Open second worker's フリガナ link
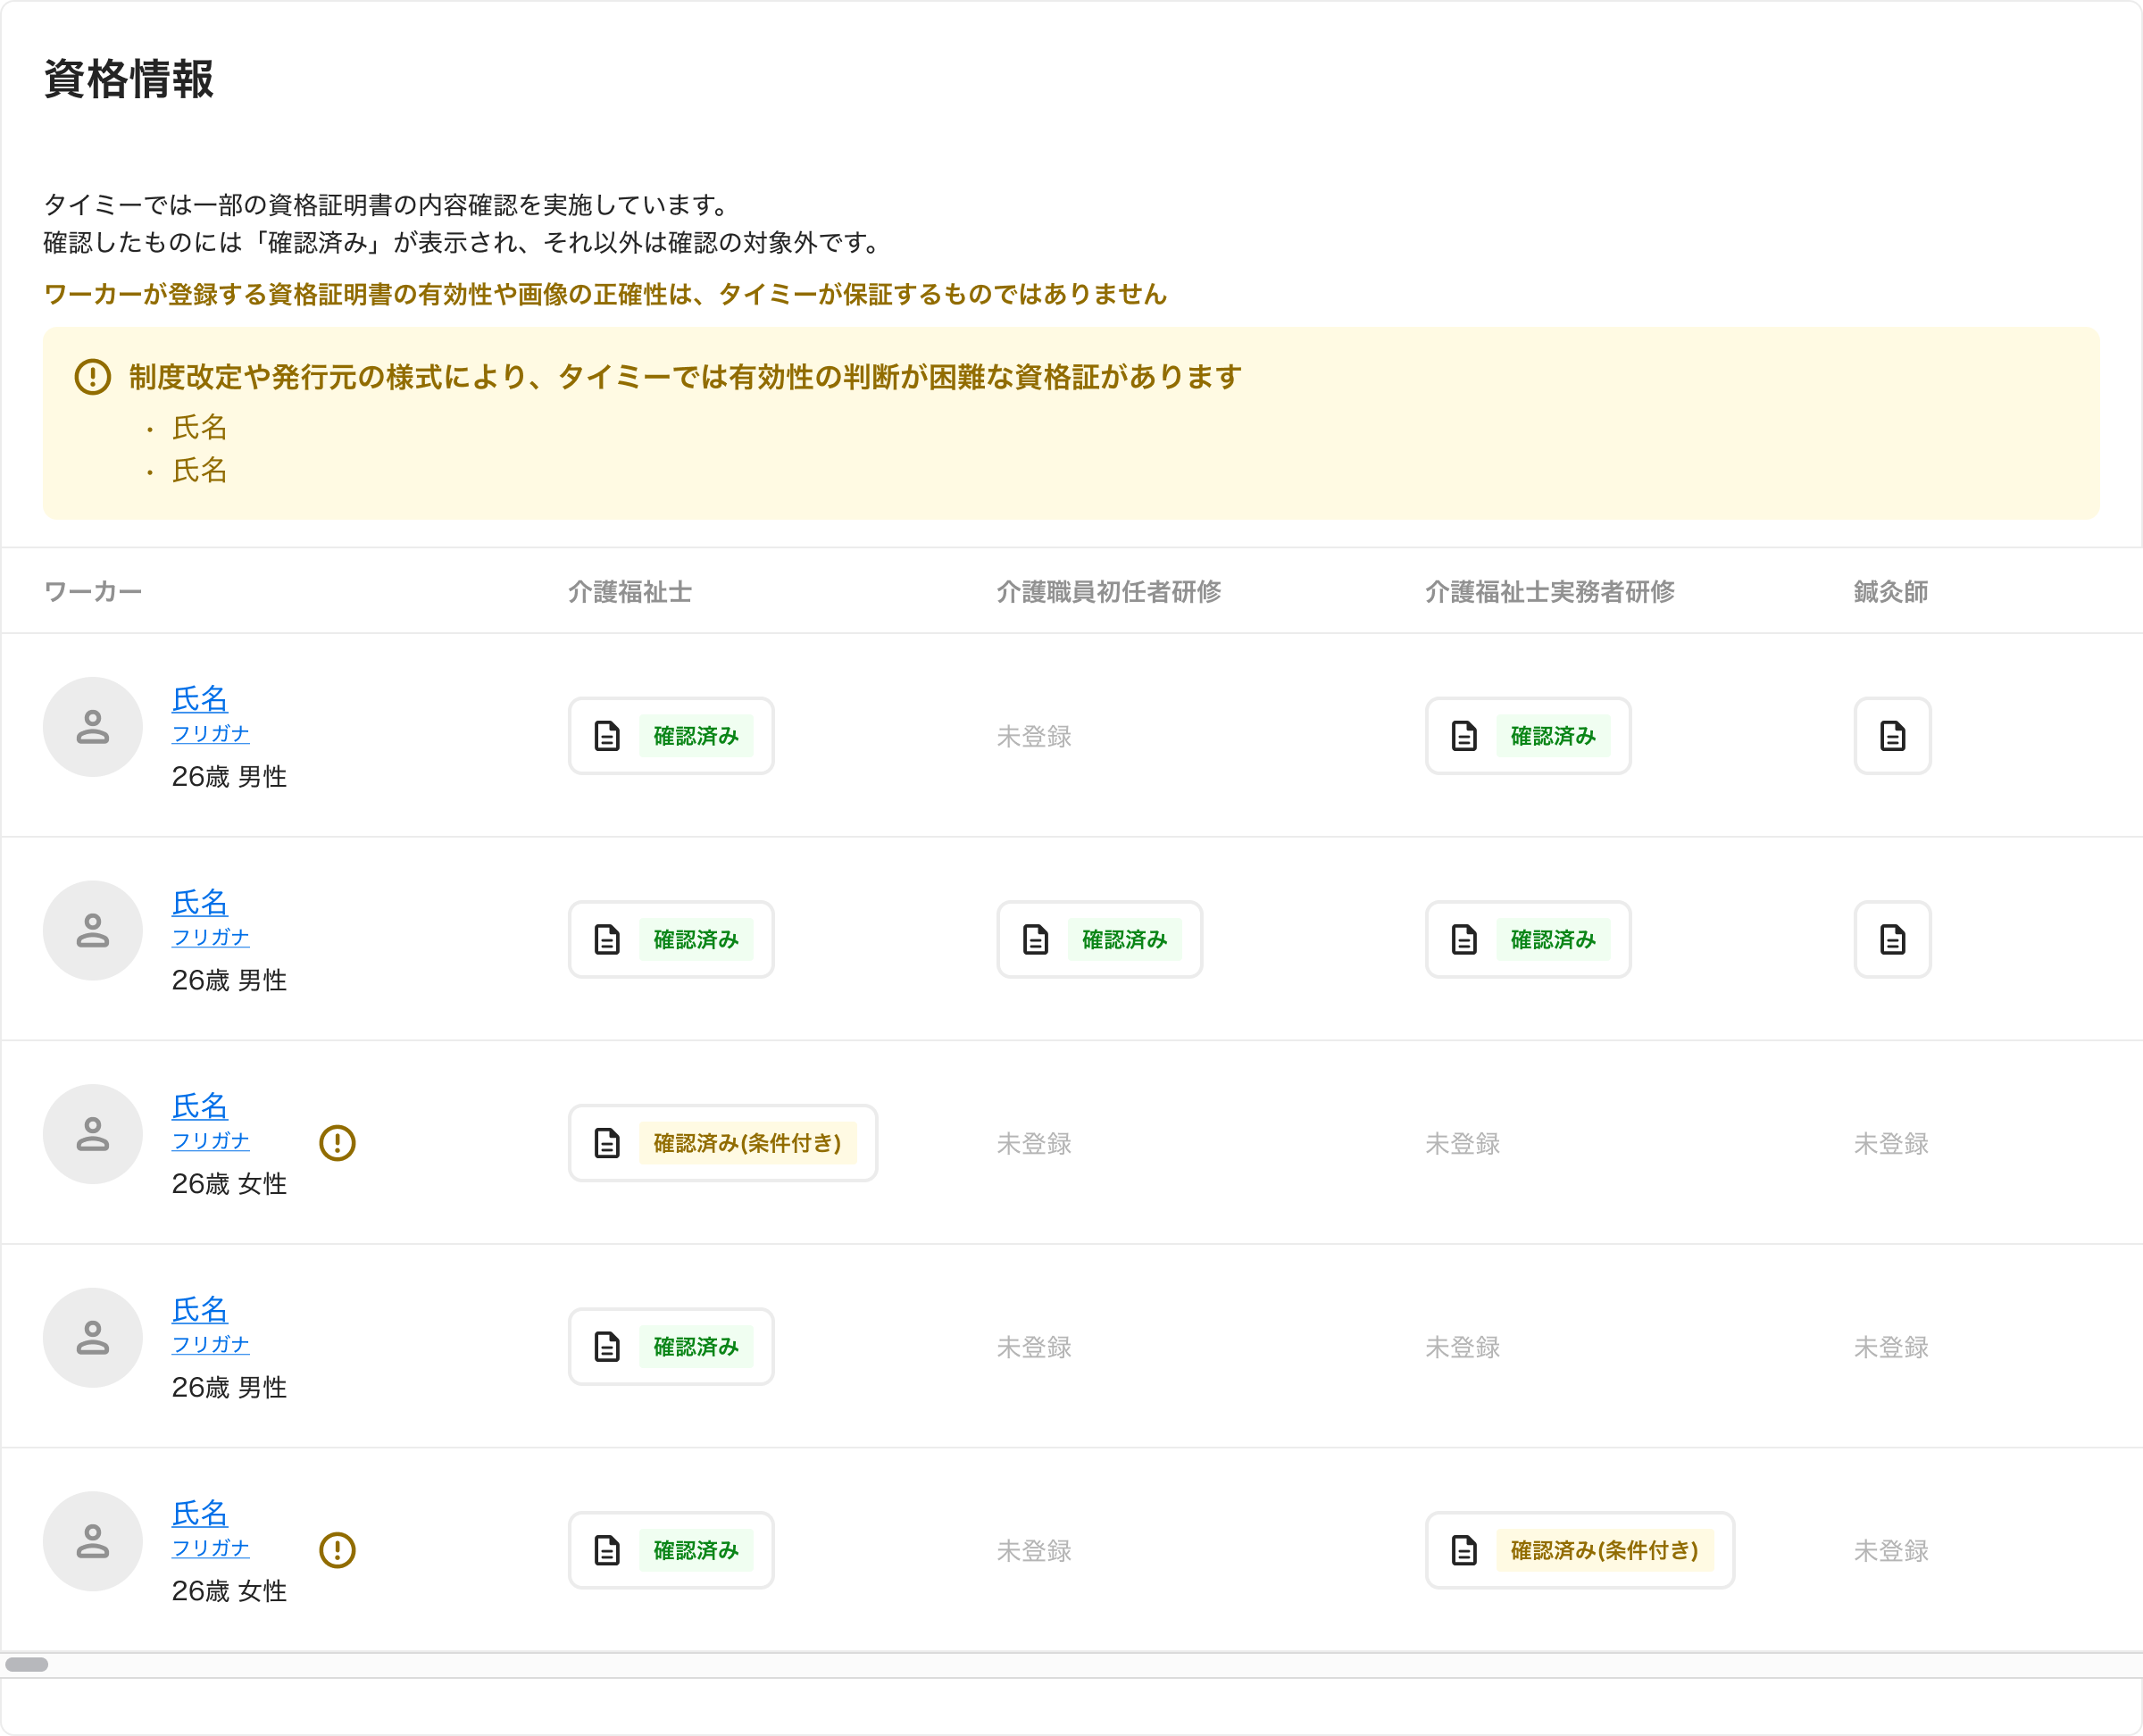The image size is (2143, 1736). click(x=211, y=937)
